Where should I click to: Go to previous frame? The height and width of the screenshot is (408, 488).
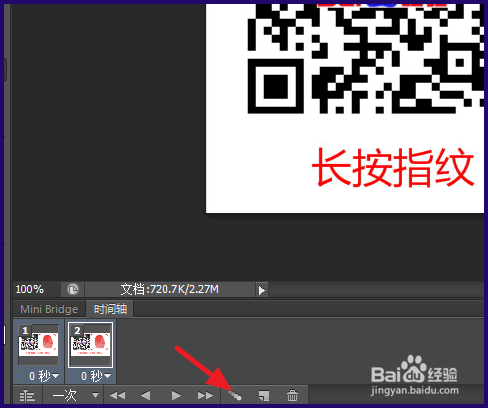(x=146, y=396)
